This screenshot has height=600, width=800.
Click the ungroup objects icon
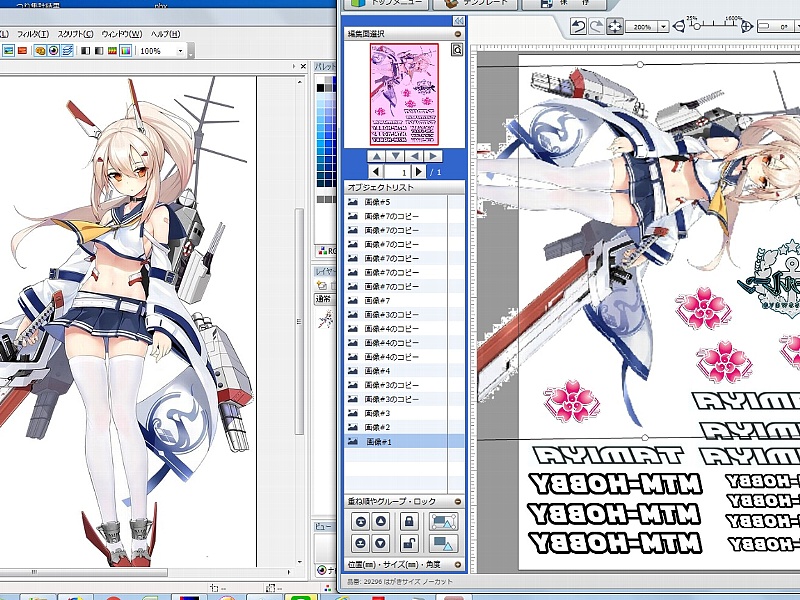coord(443,543)
